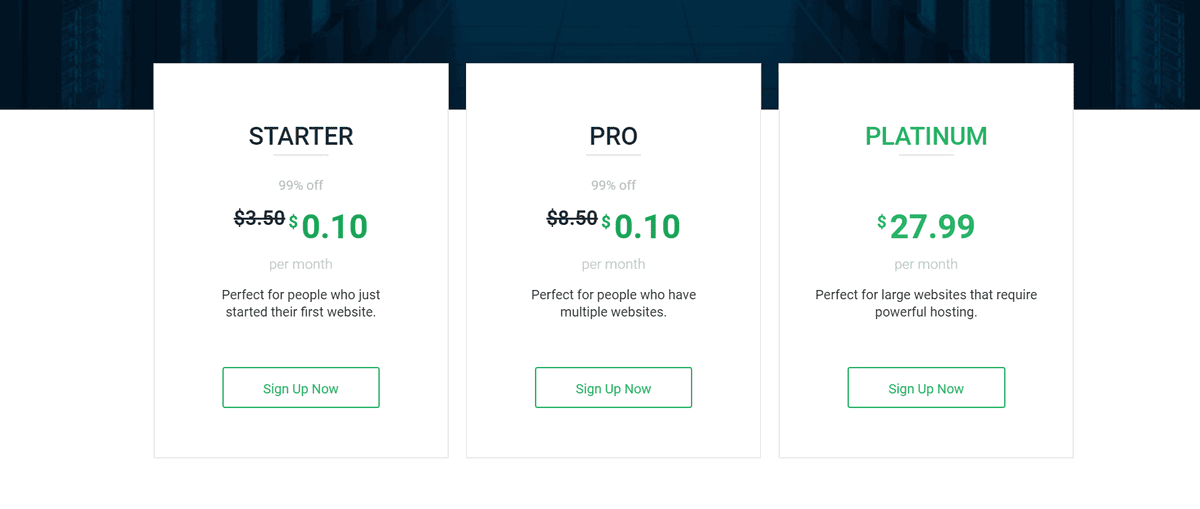1200x509 pixels.
Task: Click the $27.99 Platinum price
Action: click(x=932, y=227)
